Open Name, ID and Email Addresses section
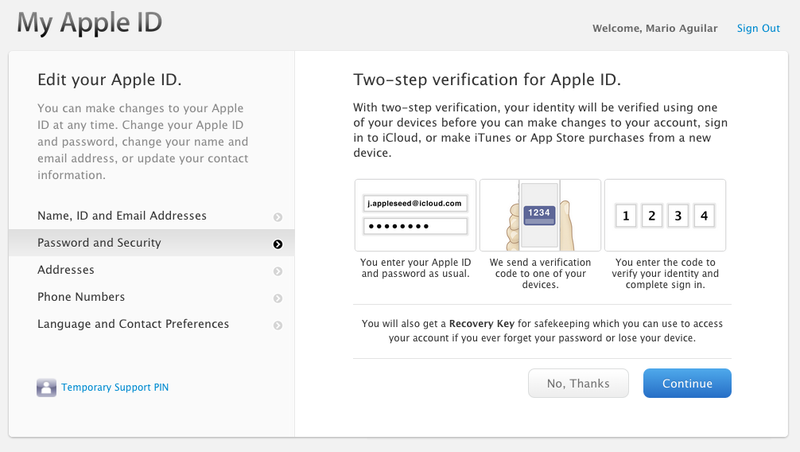Image resolution: width=800 pixels, height=452 pixels. coord(152,216)
